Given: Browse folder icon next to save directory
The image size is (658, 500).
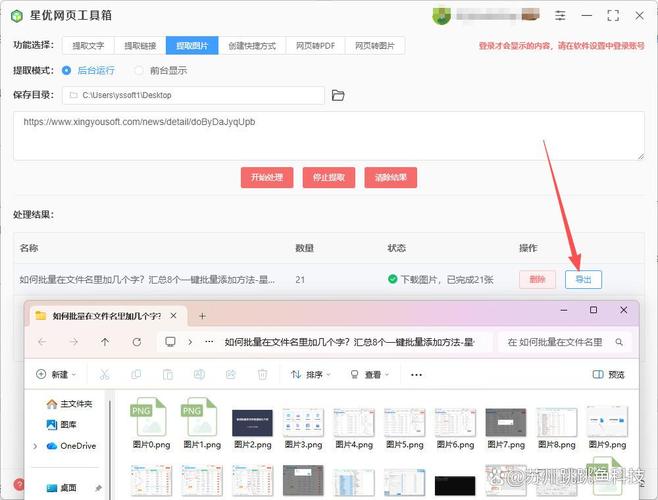Looking at the screenshot, I should pyautogui.click(x=338, y=95).
